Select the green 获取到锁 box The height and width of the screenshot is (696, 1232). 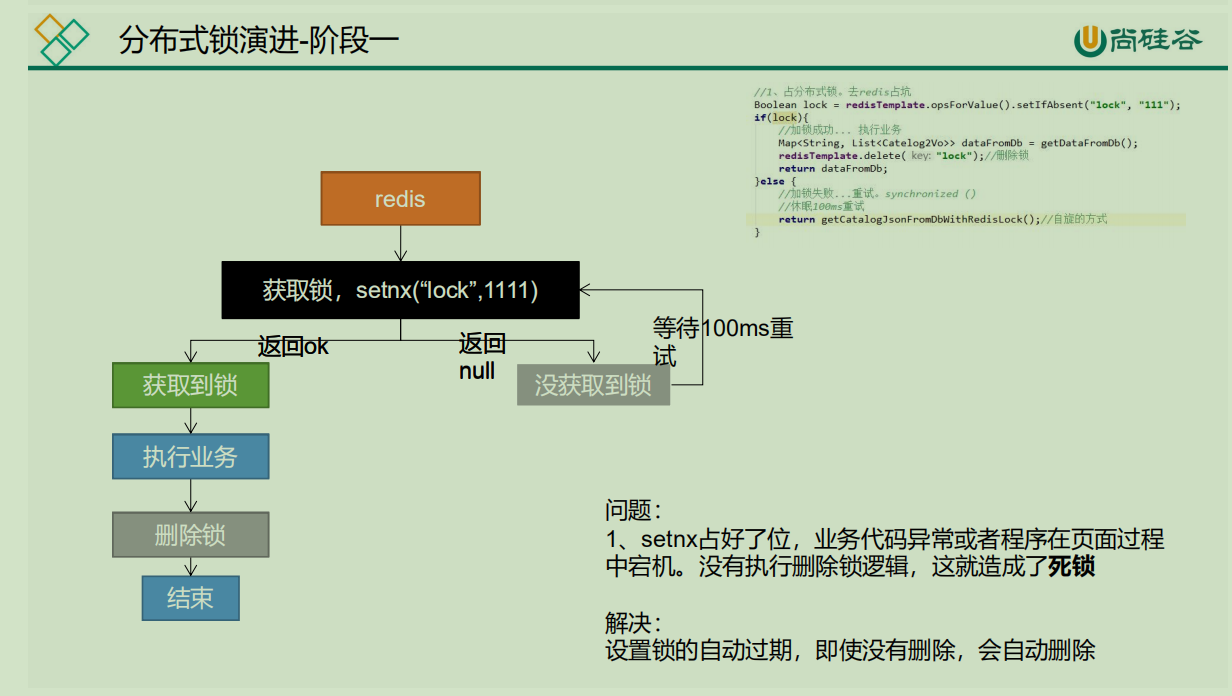[x=190, y=385]
